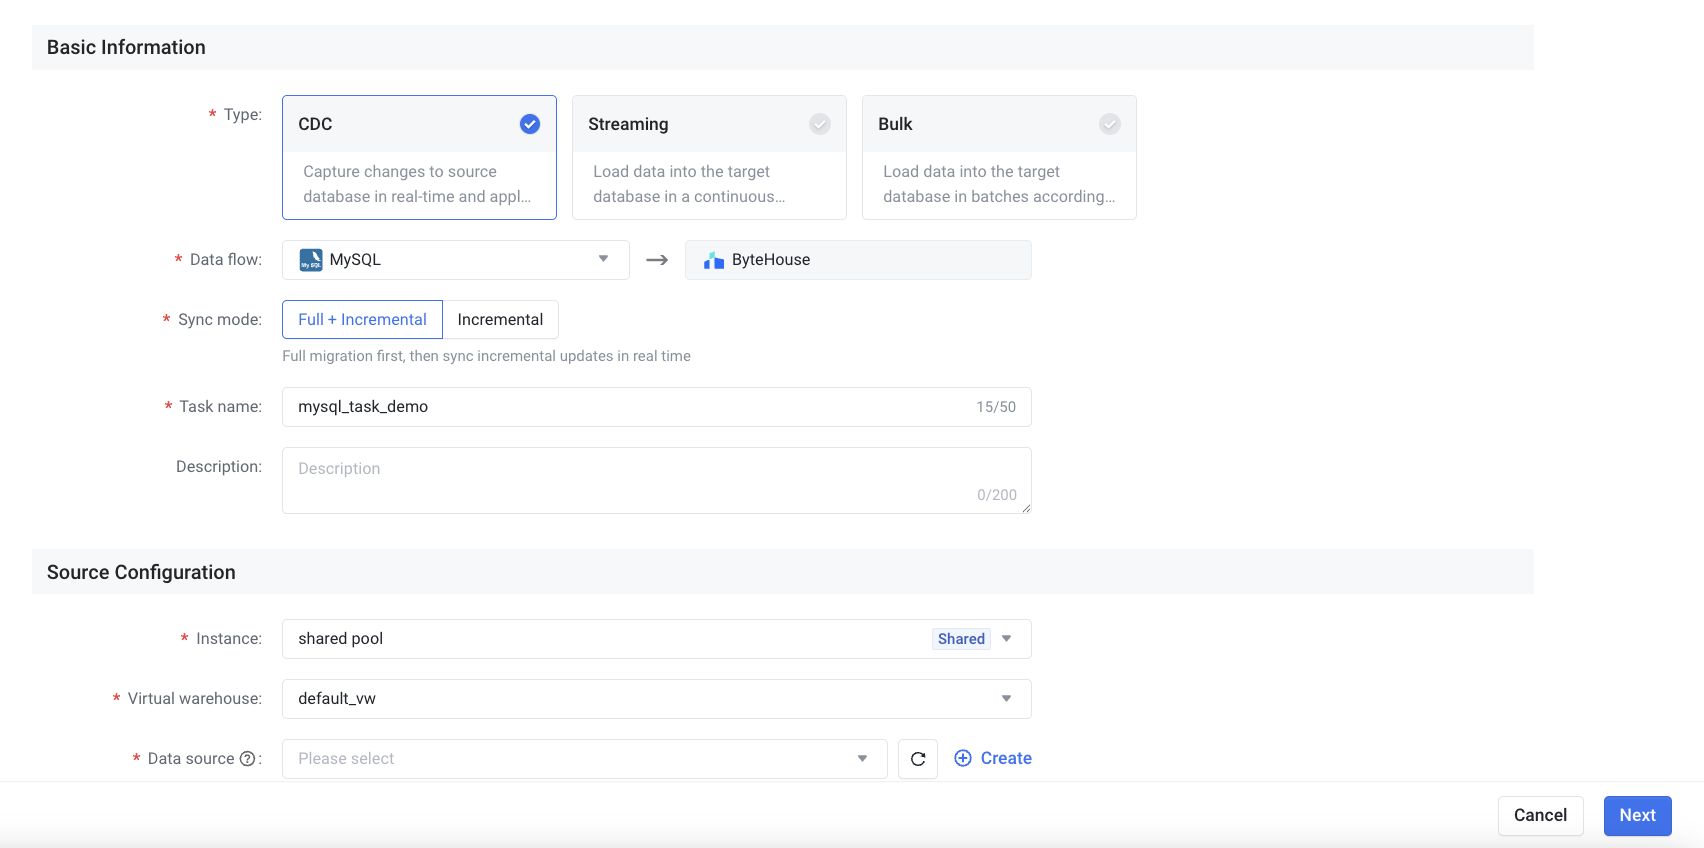
Task: Open the MySQL data flow dropdown
Action: (456, 260)
